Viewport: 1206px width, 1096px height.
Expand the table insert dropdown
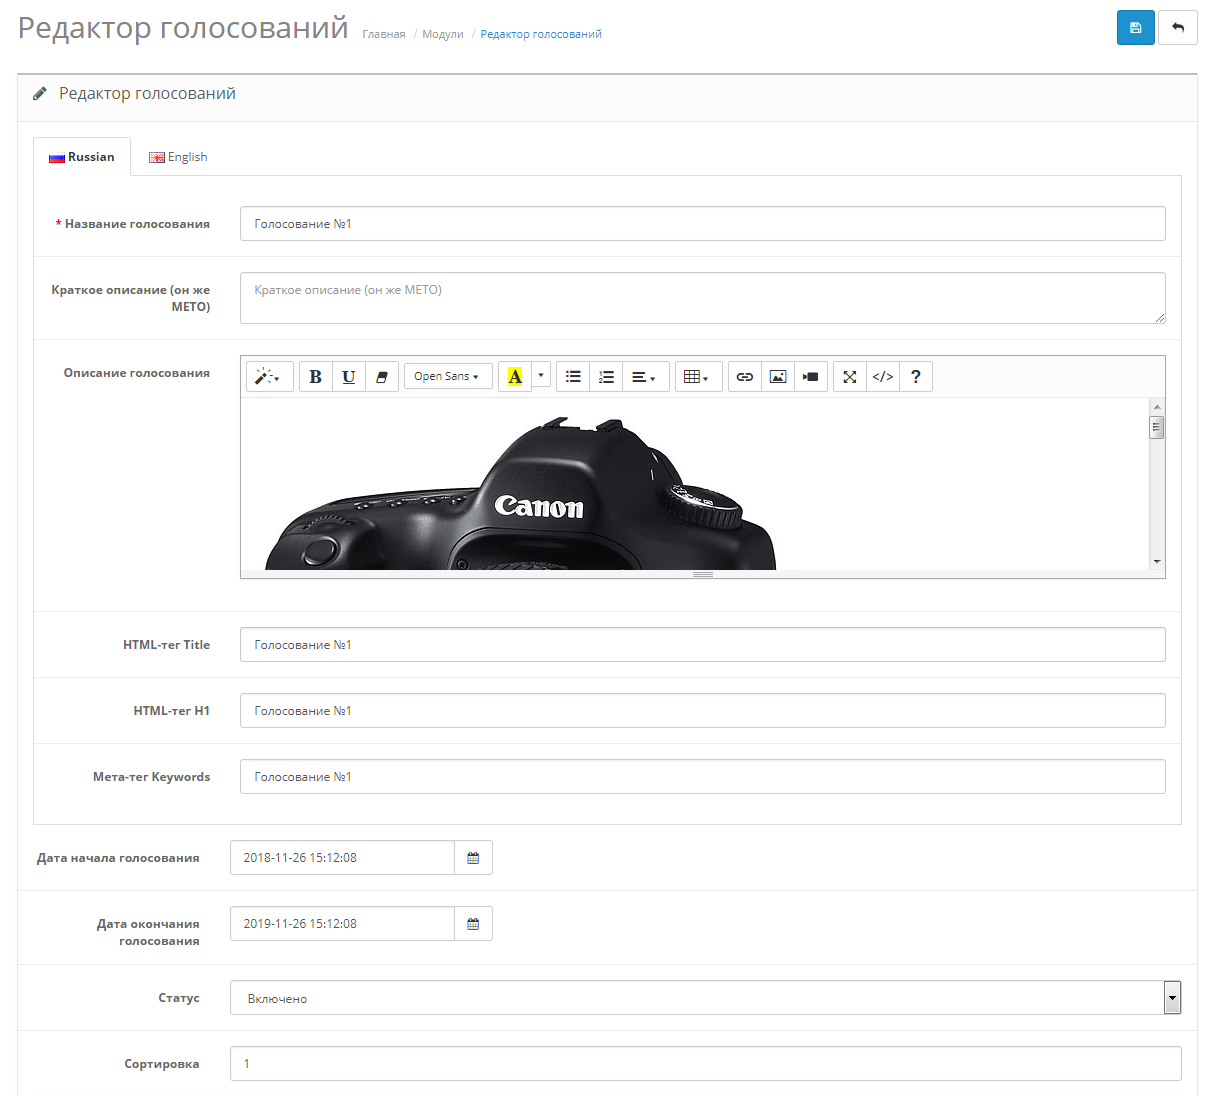(697, 377)
